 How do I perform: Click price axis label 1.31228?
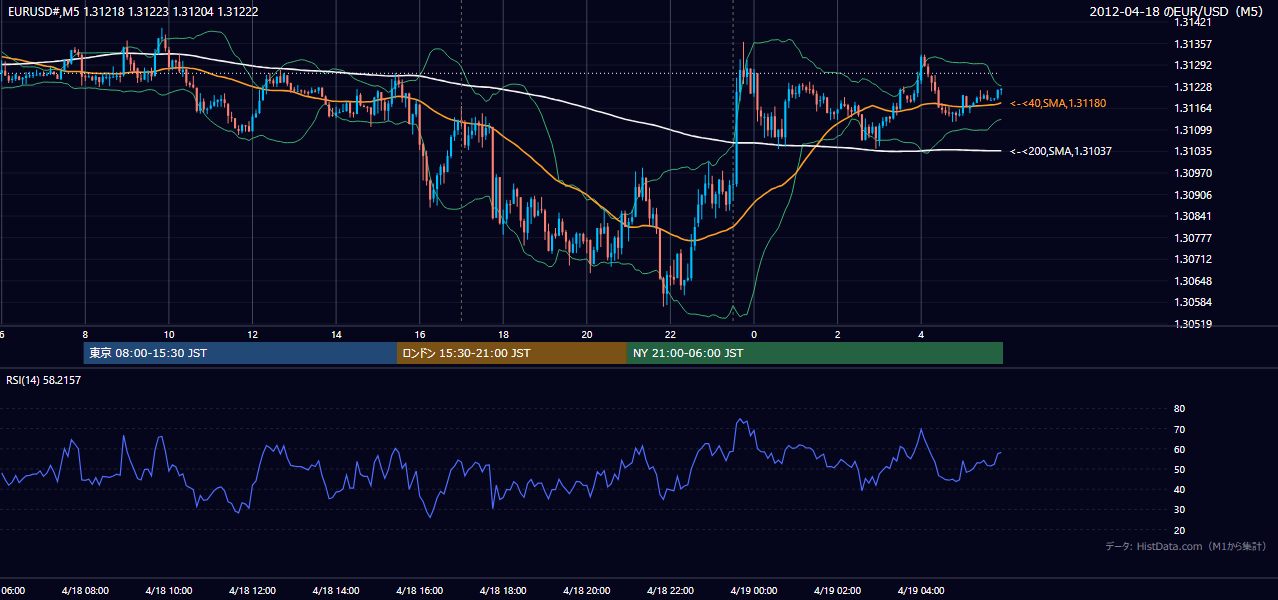pyautogui.click(x=1192, y=87)
